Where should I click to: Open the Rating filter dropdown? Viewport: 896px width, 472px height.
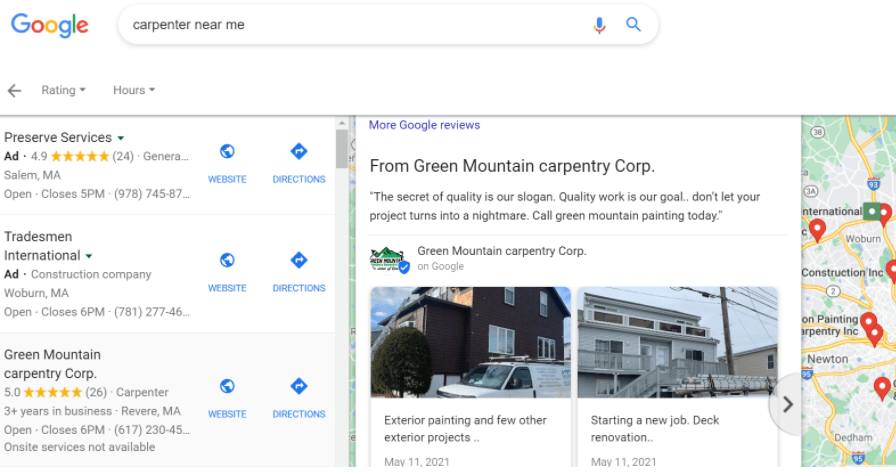(x=63, y=90)
